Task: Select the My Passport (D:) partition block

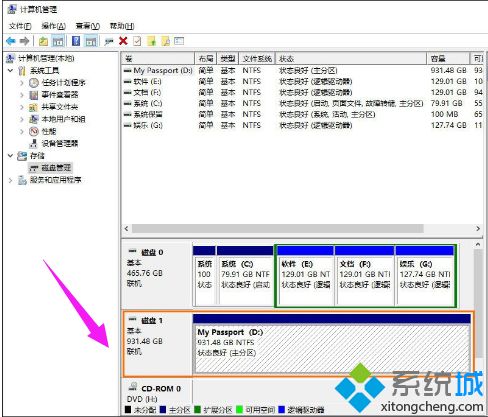Action: click(332, 344)
